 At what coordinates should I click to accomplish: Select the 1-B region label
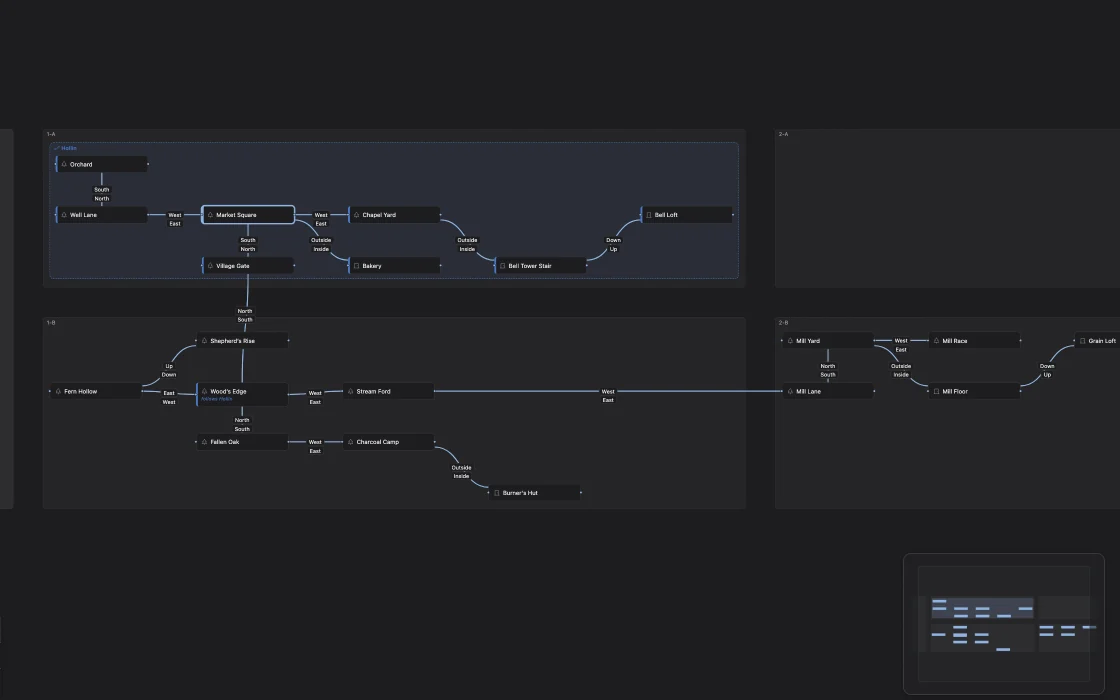[x=51, y=323]
